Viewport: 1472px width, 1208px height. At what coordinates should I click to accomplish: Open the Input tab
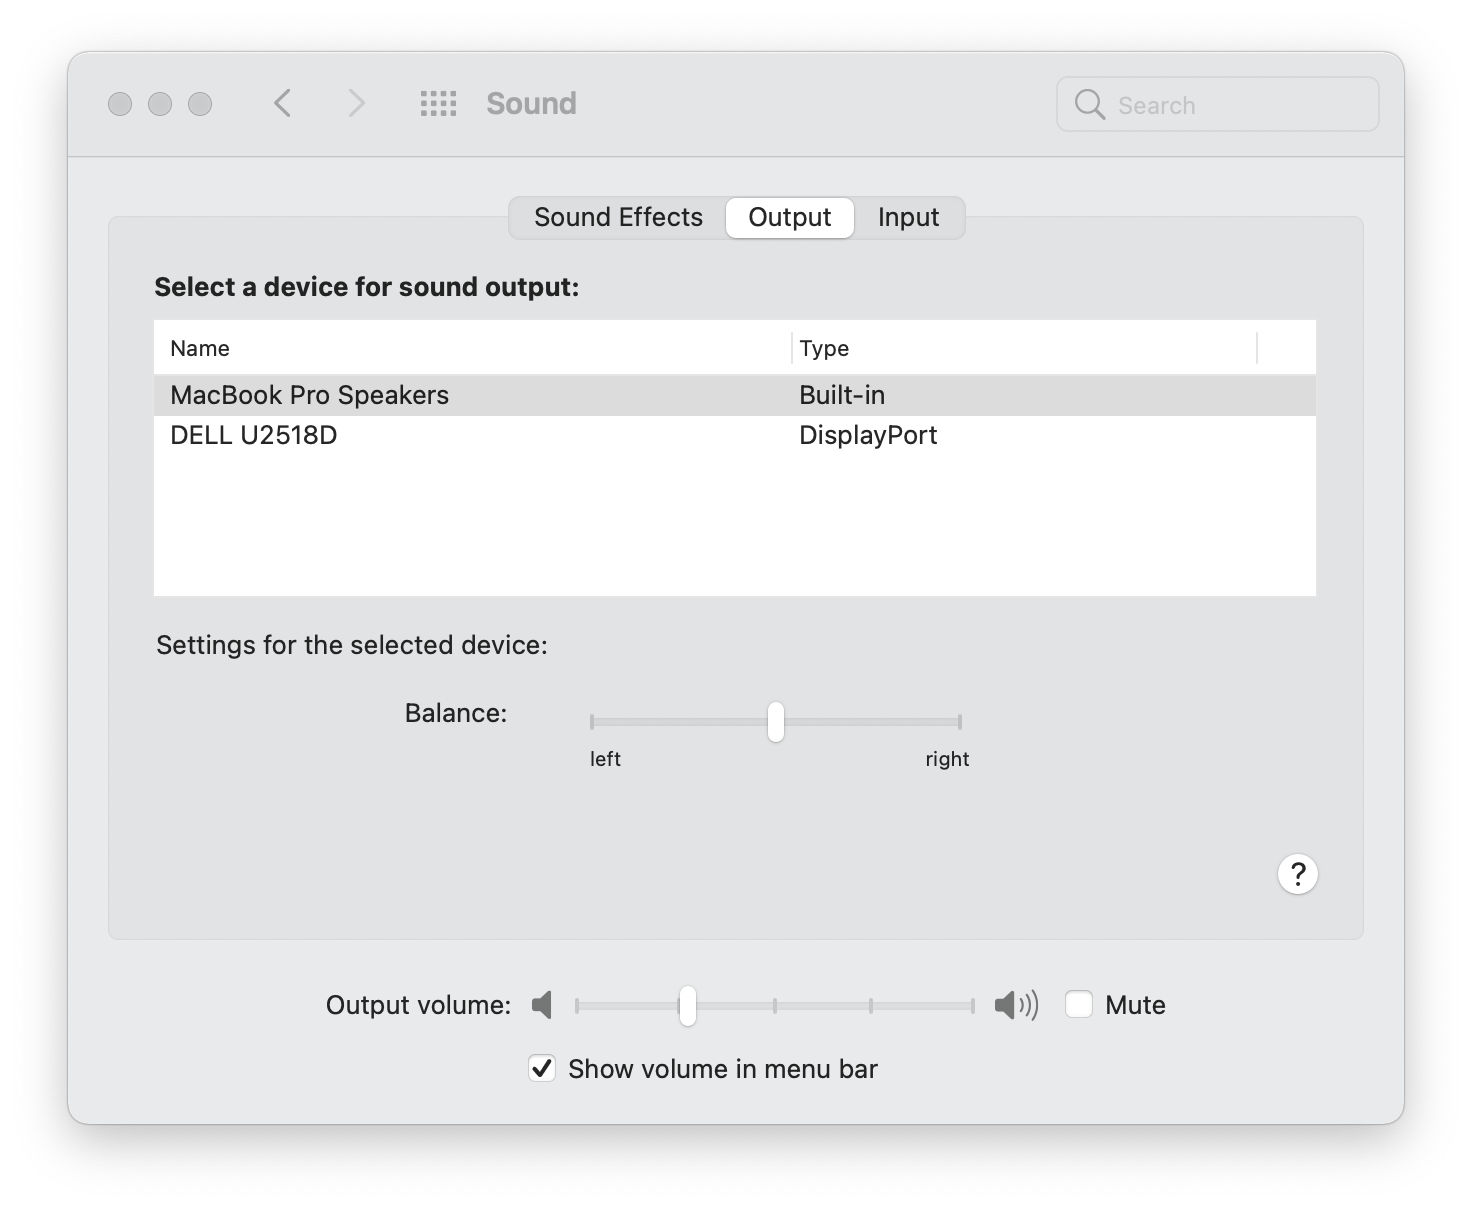(x=908, y=217)
